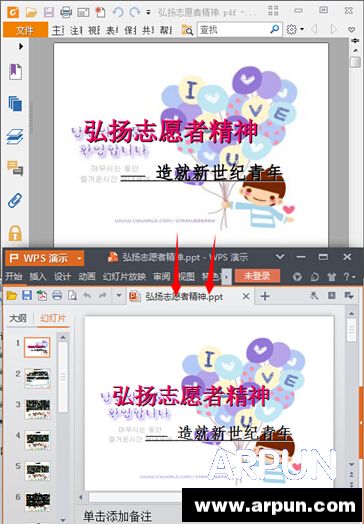Viewport: 364px width, 524px height.
Task: Go to previous search result arrow
Action: point(314,29)
